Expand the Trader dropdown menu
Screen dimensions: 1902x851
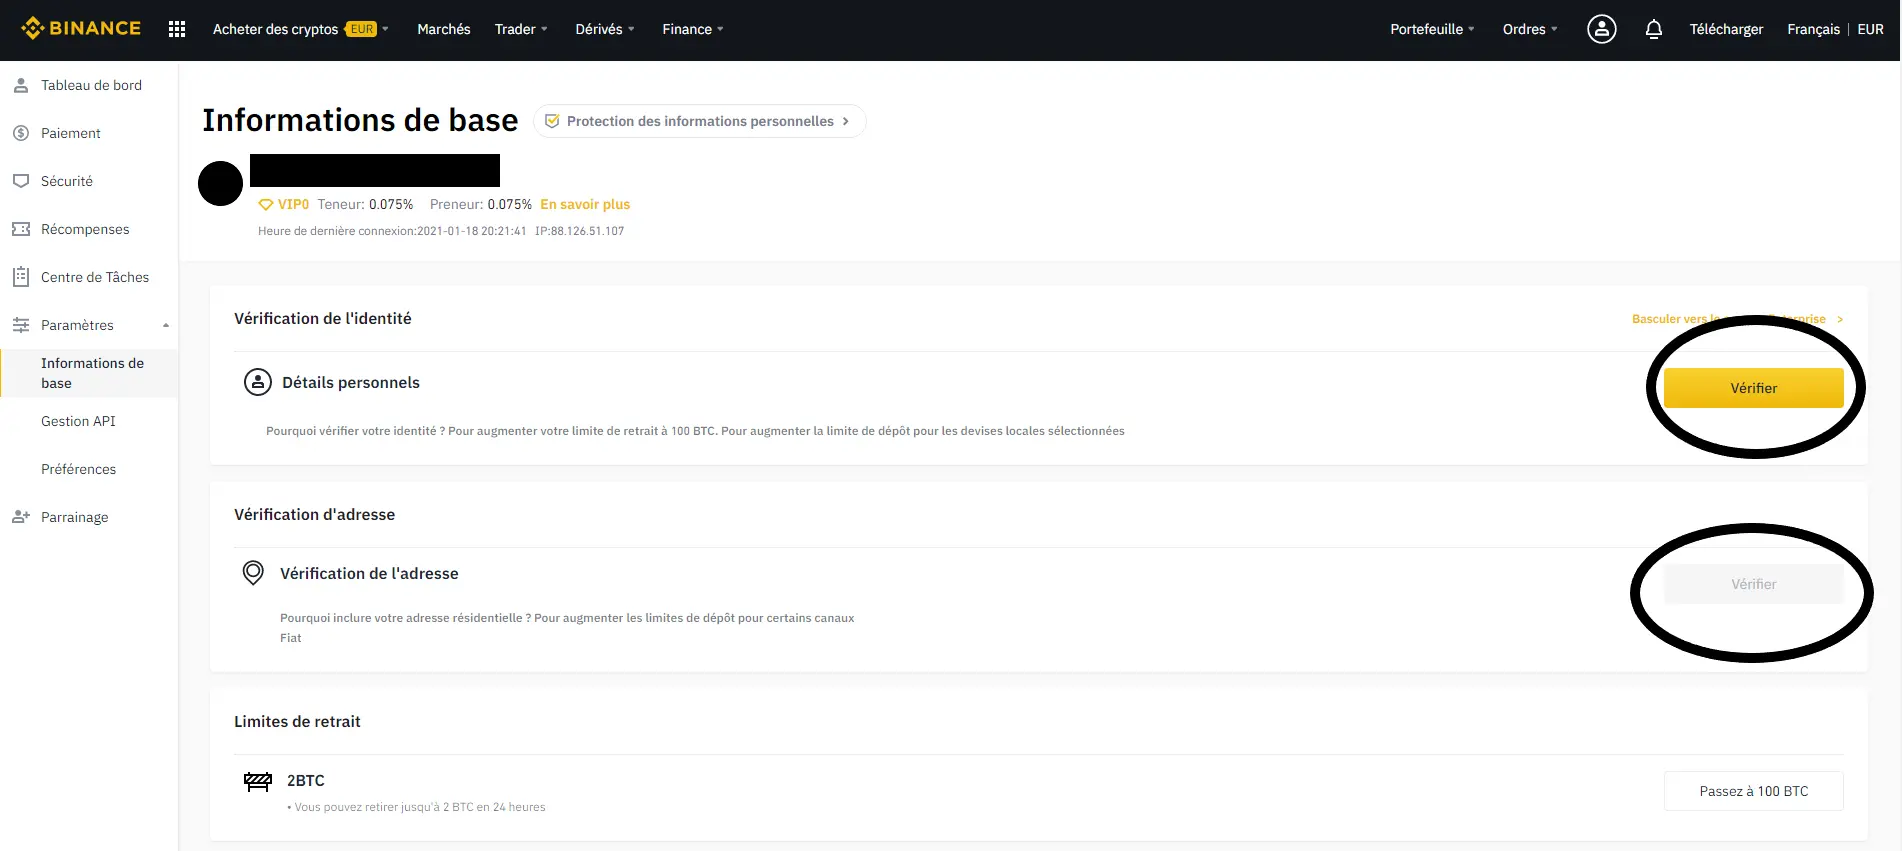(521, 29)
